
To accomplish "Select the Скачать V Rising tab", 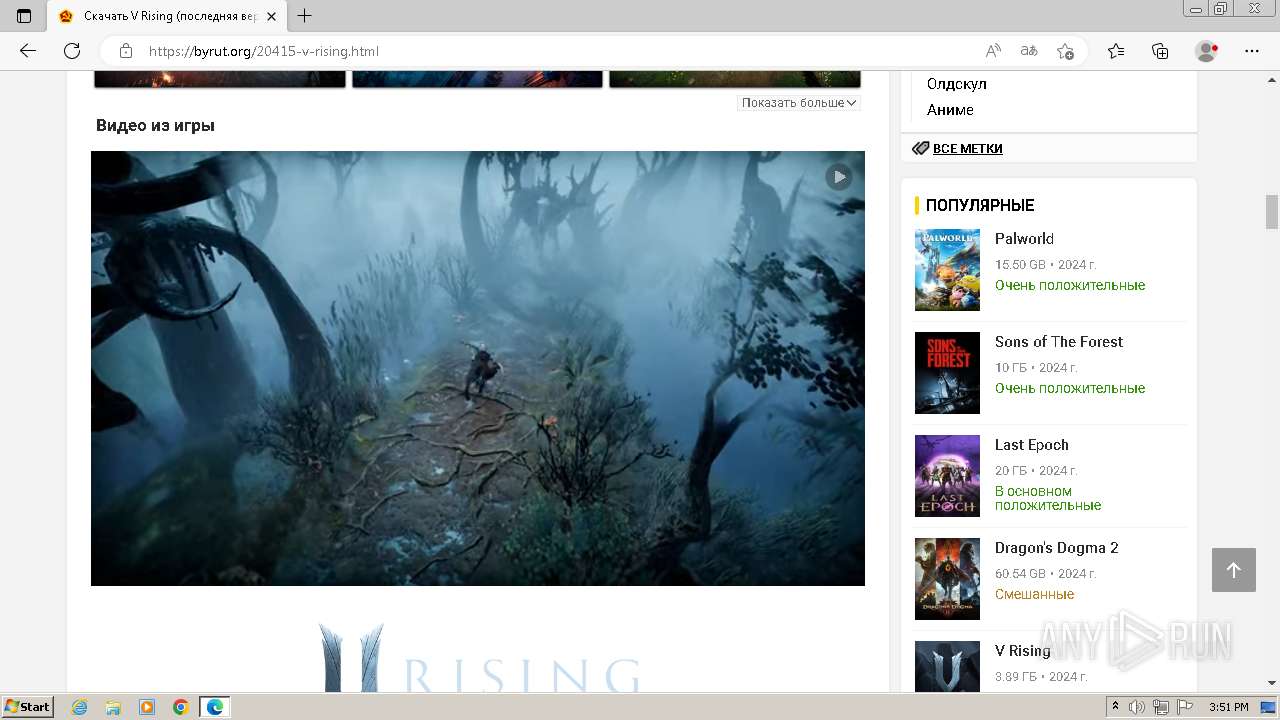I will (x=168, y=16).
